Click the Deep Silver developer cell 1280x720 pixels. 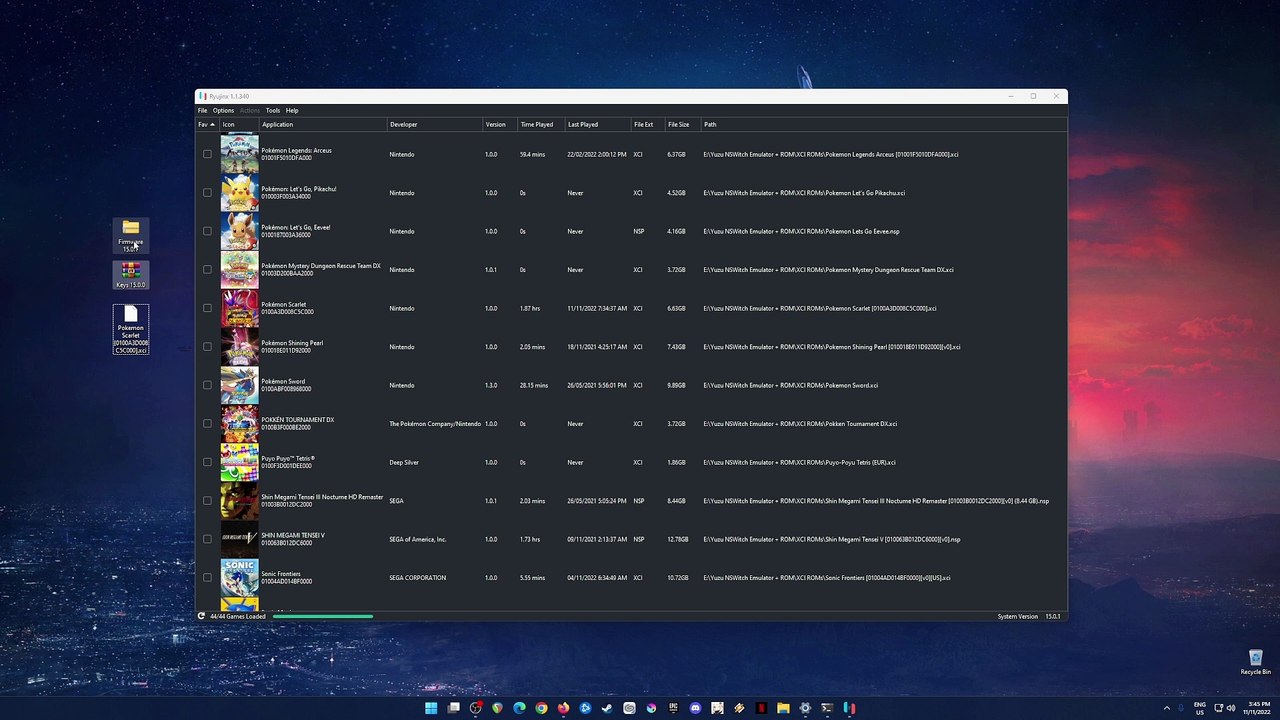pyautogui.click(x=404, y=462)
